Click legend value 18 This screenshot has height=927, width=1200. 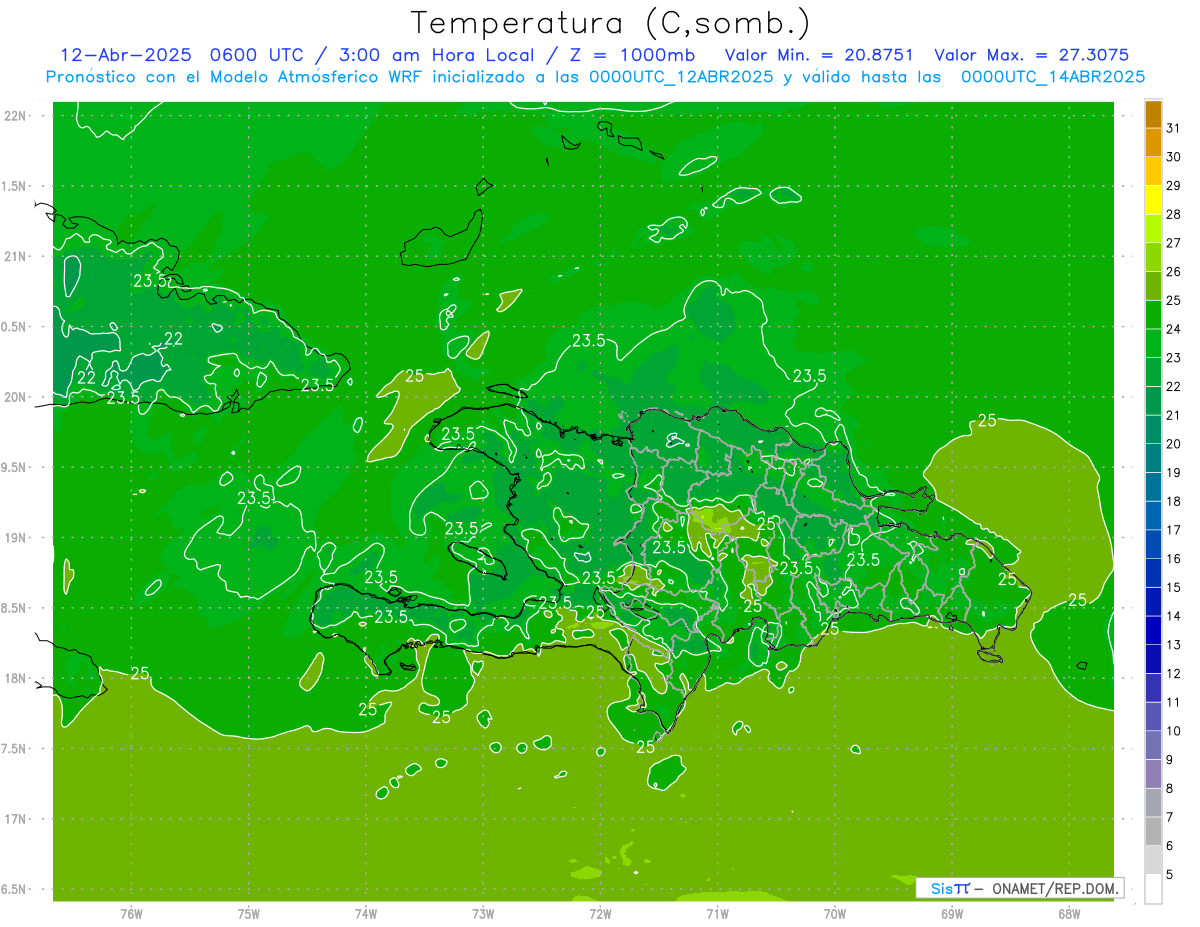[1174, 501]
